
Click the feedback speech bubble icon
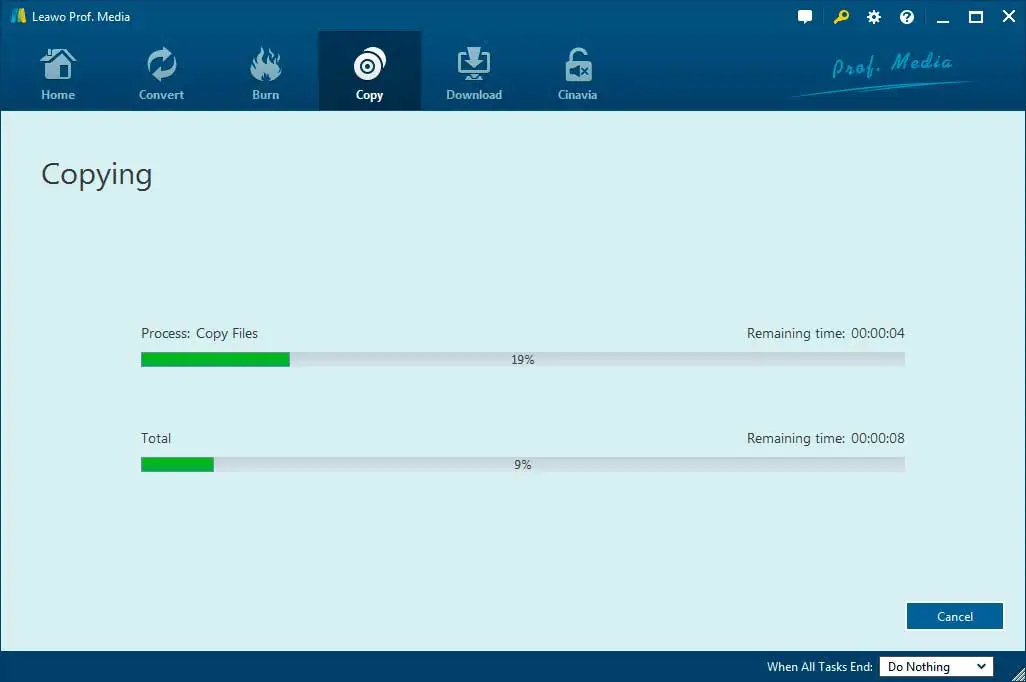(805, 17)
